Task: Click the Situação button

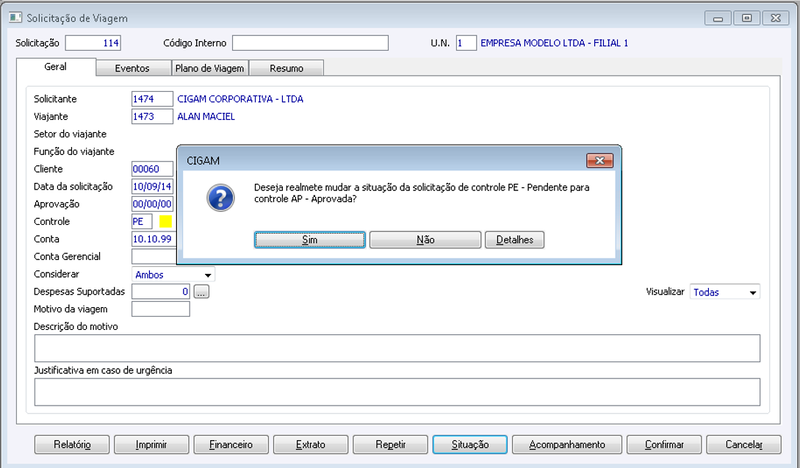Action: point(470,445)
